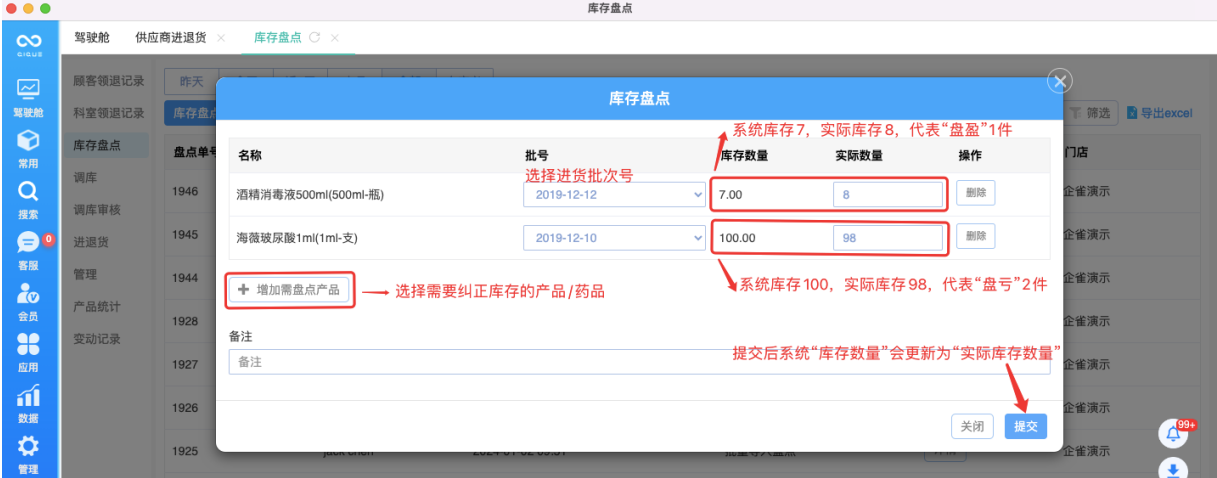The height and width of the screenshot is (478, 1217).
Task: Open the 常用 cube icon in sidebar
Action: click(x=28, y=140)
